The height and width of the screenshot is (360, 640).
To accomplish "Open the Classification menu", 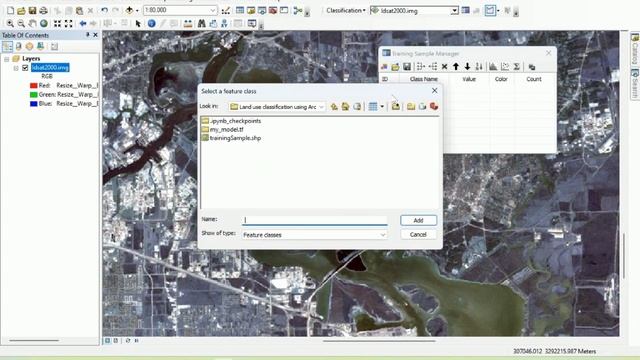I will pyautogui.click(x=345, y=11).
